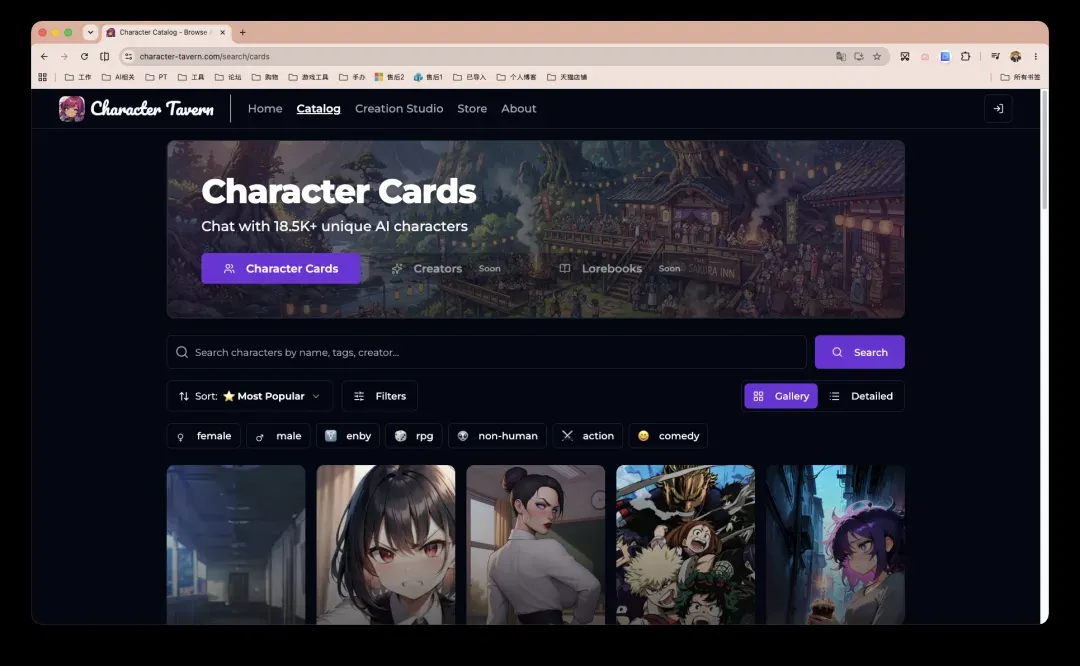Filter by the action tag

(x=588, y=436)
